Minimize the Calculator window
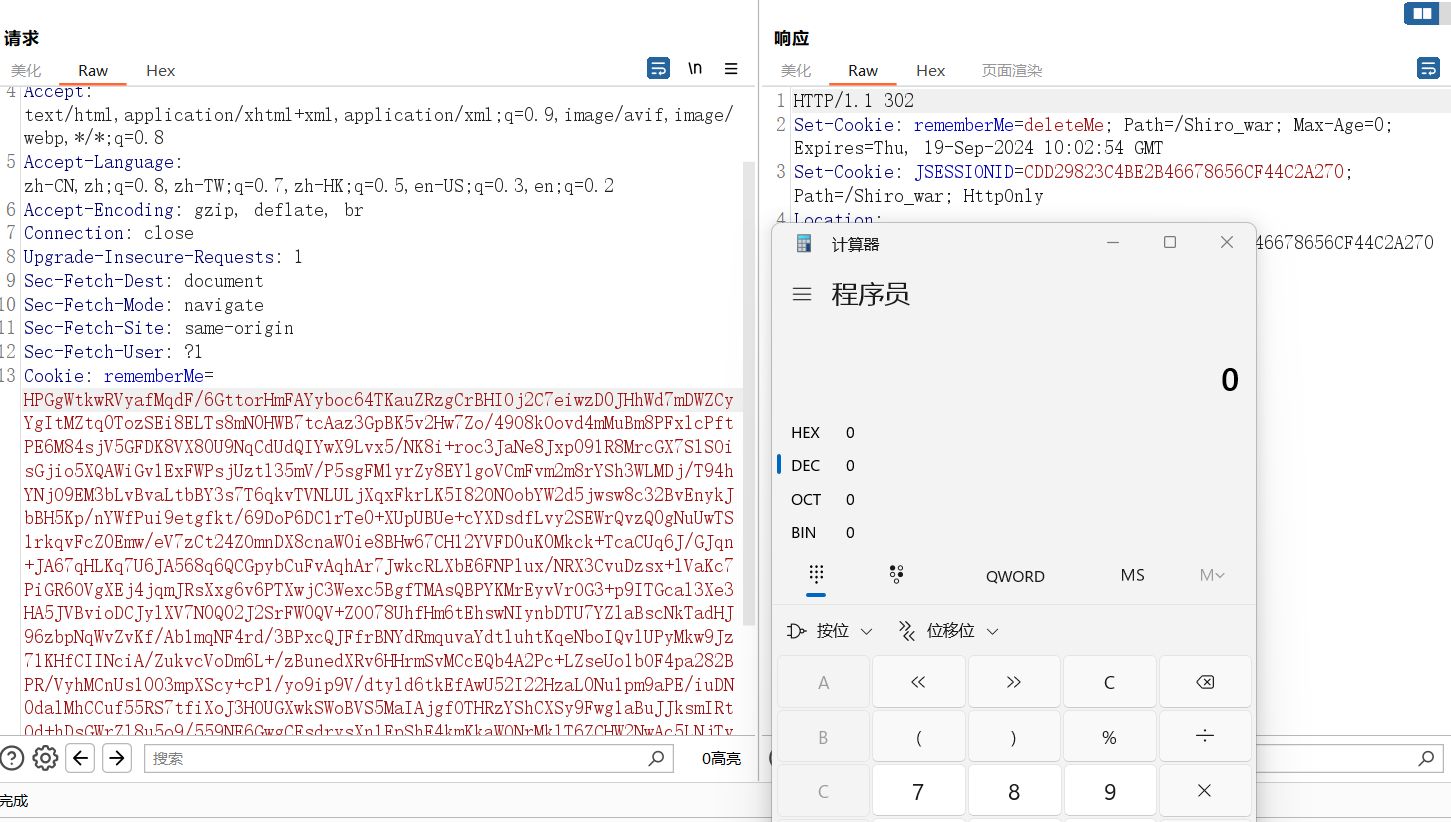Viewport: 1451px width, 822px height. coord(1113,242)
